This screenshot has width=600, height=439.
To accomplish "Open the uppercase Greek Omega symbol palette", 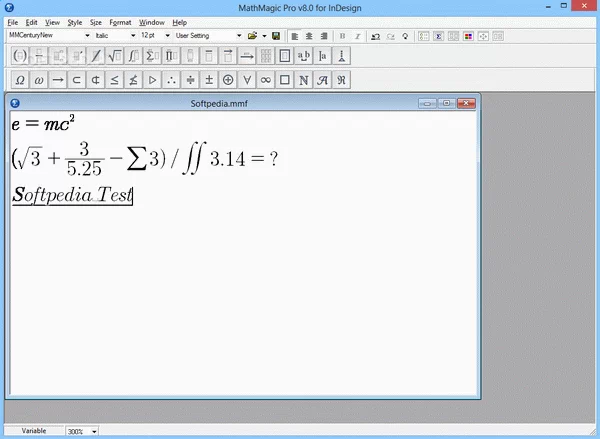I will click(20, 80).
